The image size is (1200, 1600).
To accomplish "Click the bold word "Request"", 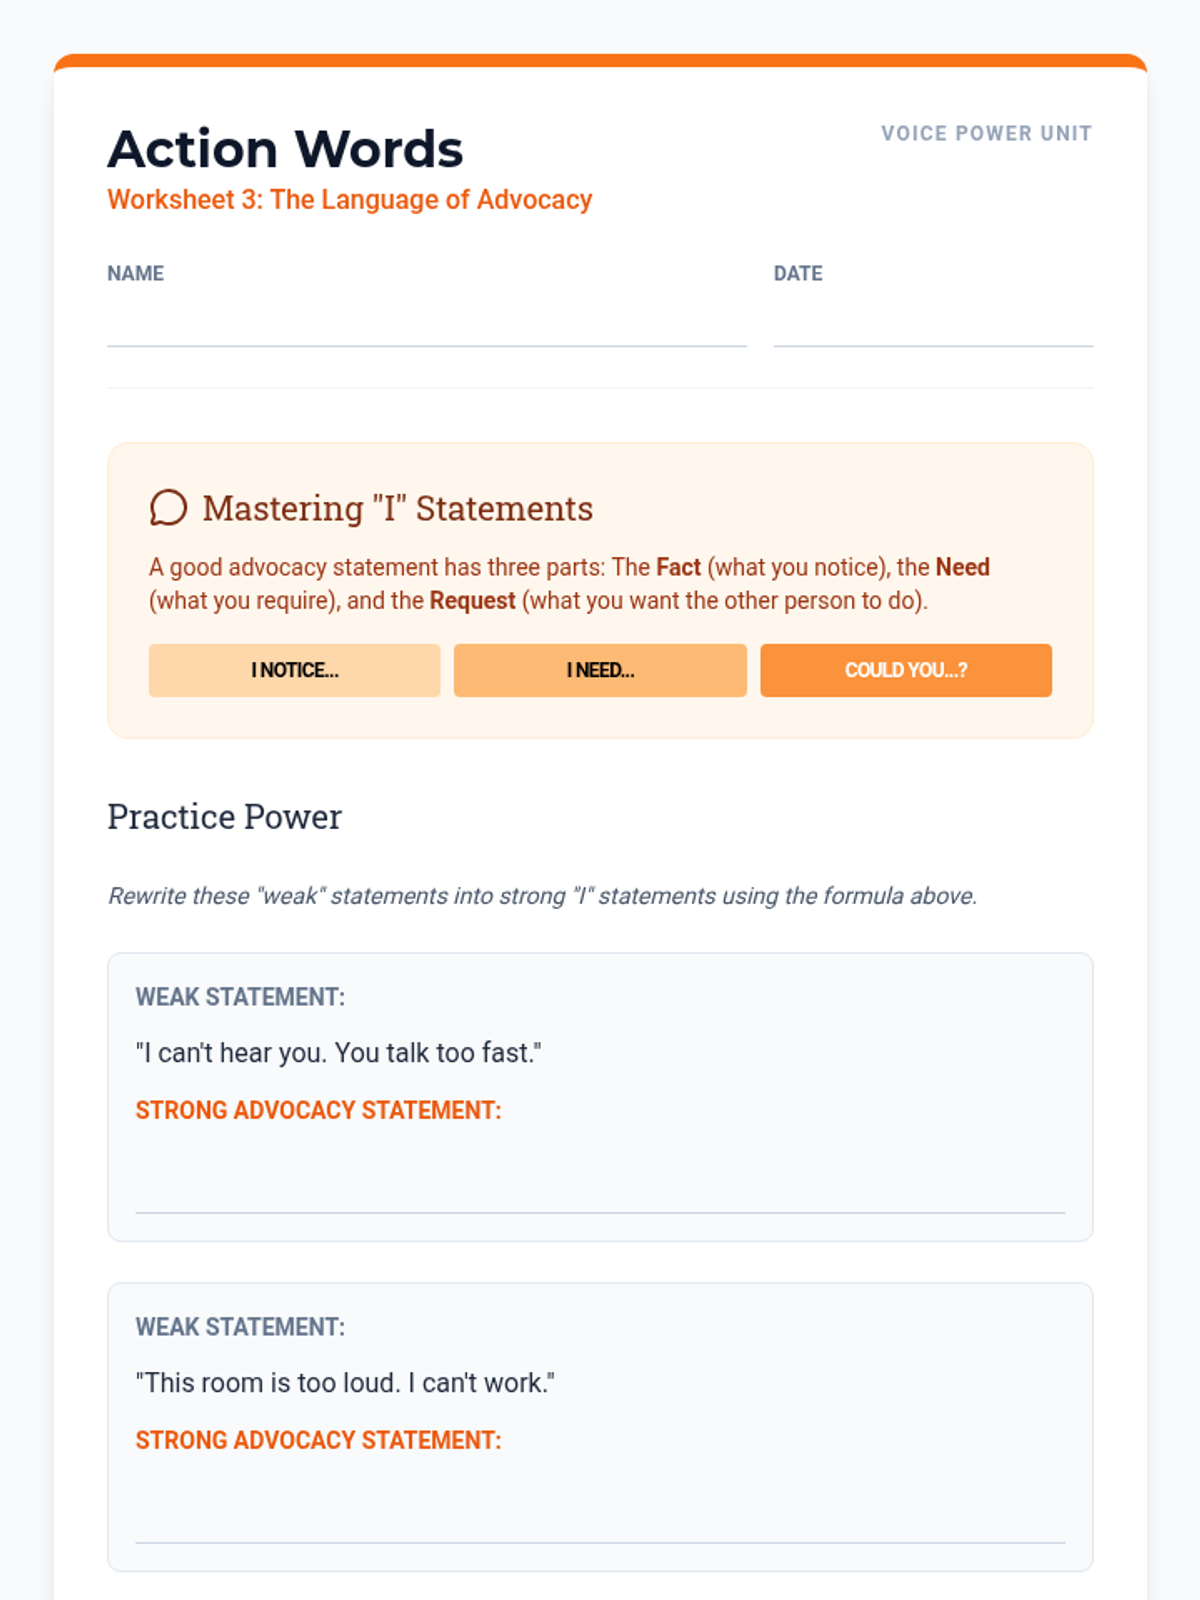I will (x=472, y=601).
